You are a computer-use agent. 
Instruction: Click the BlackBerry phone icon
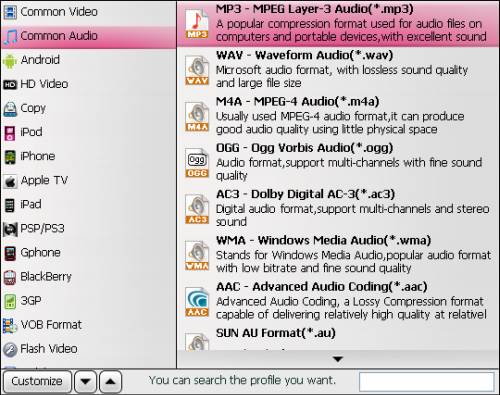10,277
